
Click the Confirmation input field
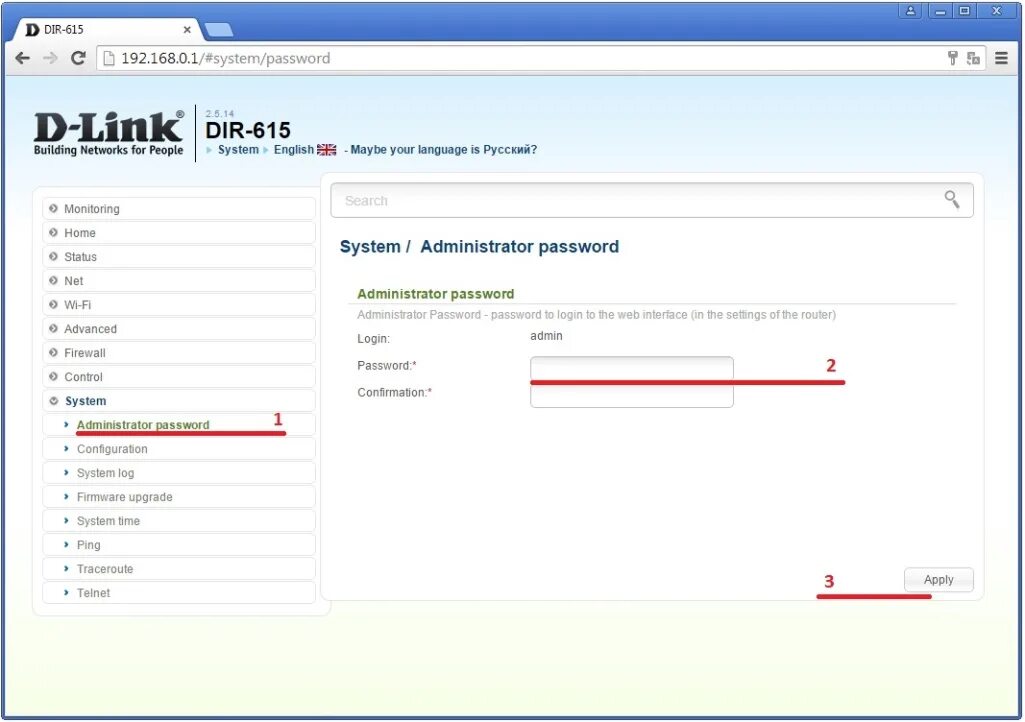[x=631, y=396]
